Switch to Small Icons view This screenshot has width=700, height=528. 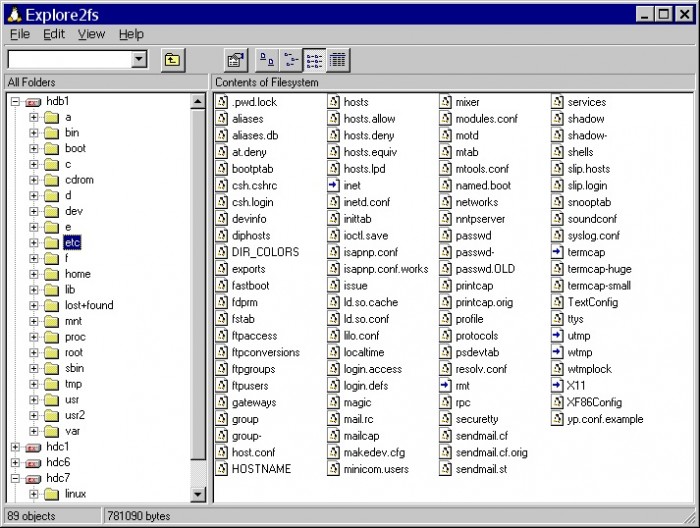tap(290, 60)
